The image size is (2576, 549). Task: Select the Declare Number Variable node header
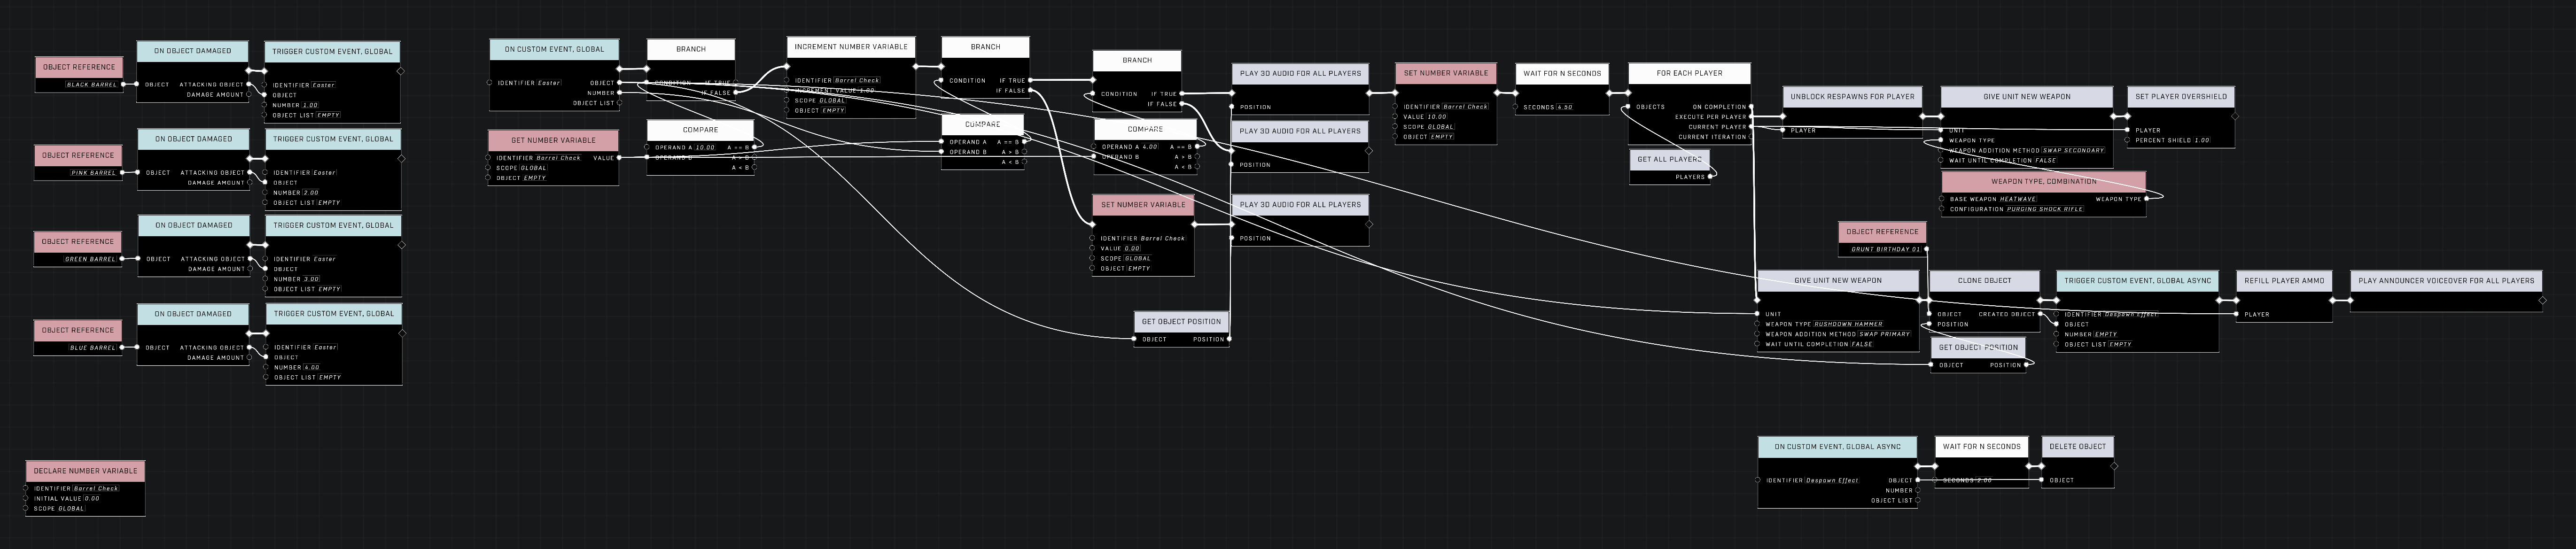85,470
